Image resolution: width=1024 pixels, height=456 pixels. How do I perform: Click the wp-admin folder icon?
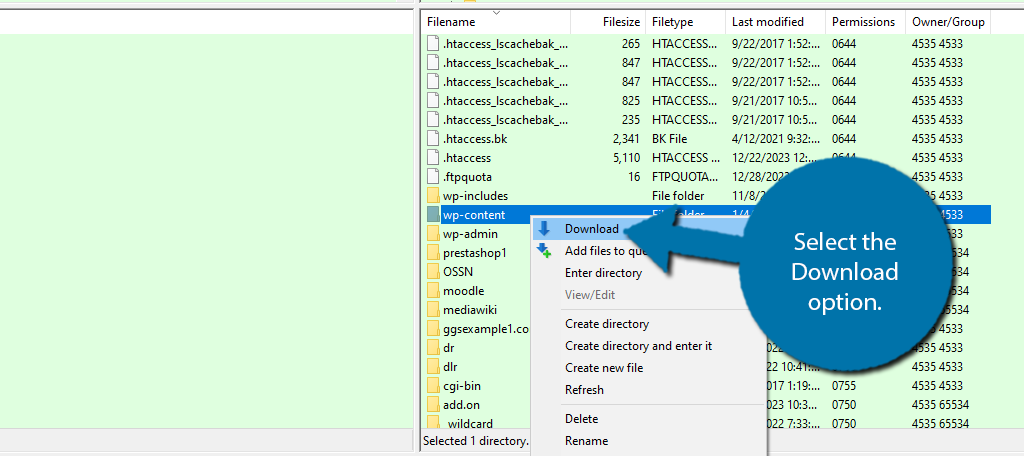(433, 234)
